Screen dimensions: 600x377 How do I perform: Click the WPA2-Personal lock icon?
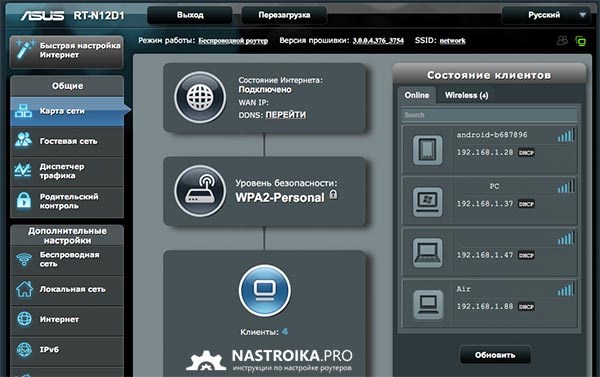[334, 194]
